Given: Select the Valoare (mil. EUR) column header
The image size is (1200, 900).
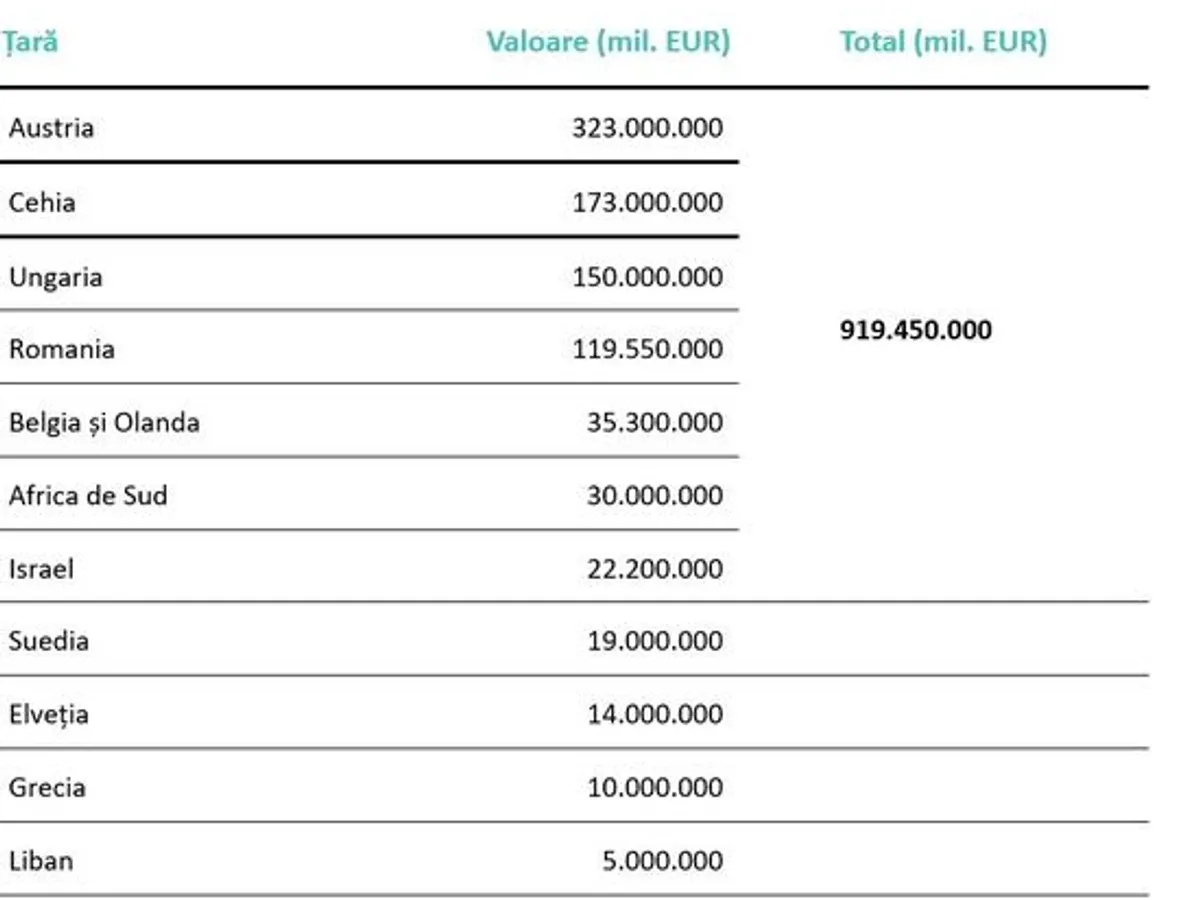Looking at the screenshot, I should 608,42.
